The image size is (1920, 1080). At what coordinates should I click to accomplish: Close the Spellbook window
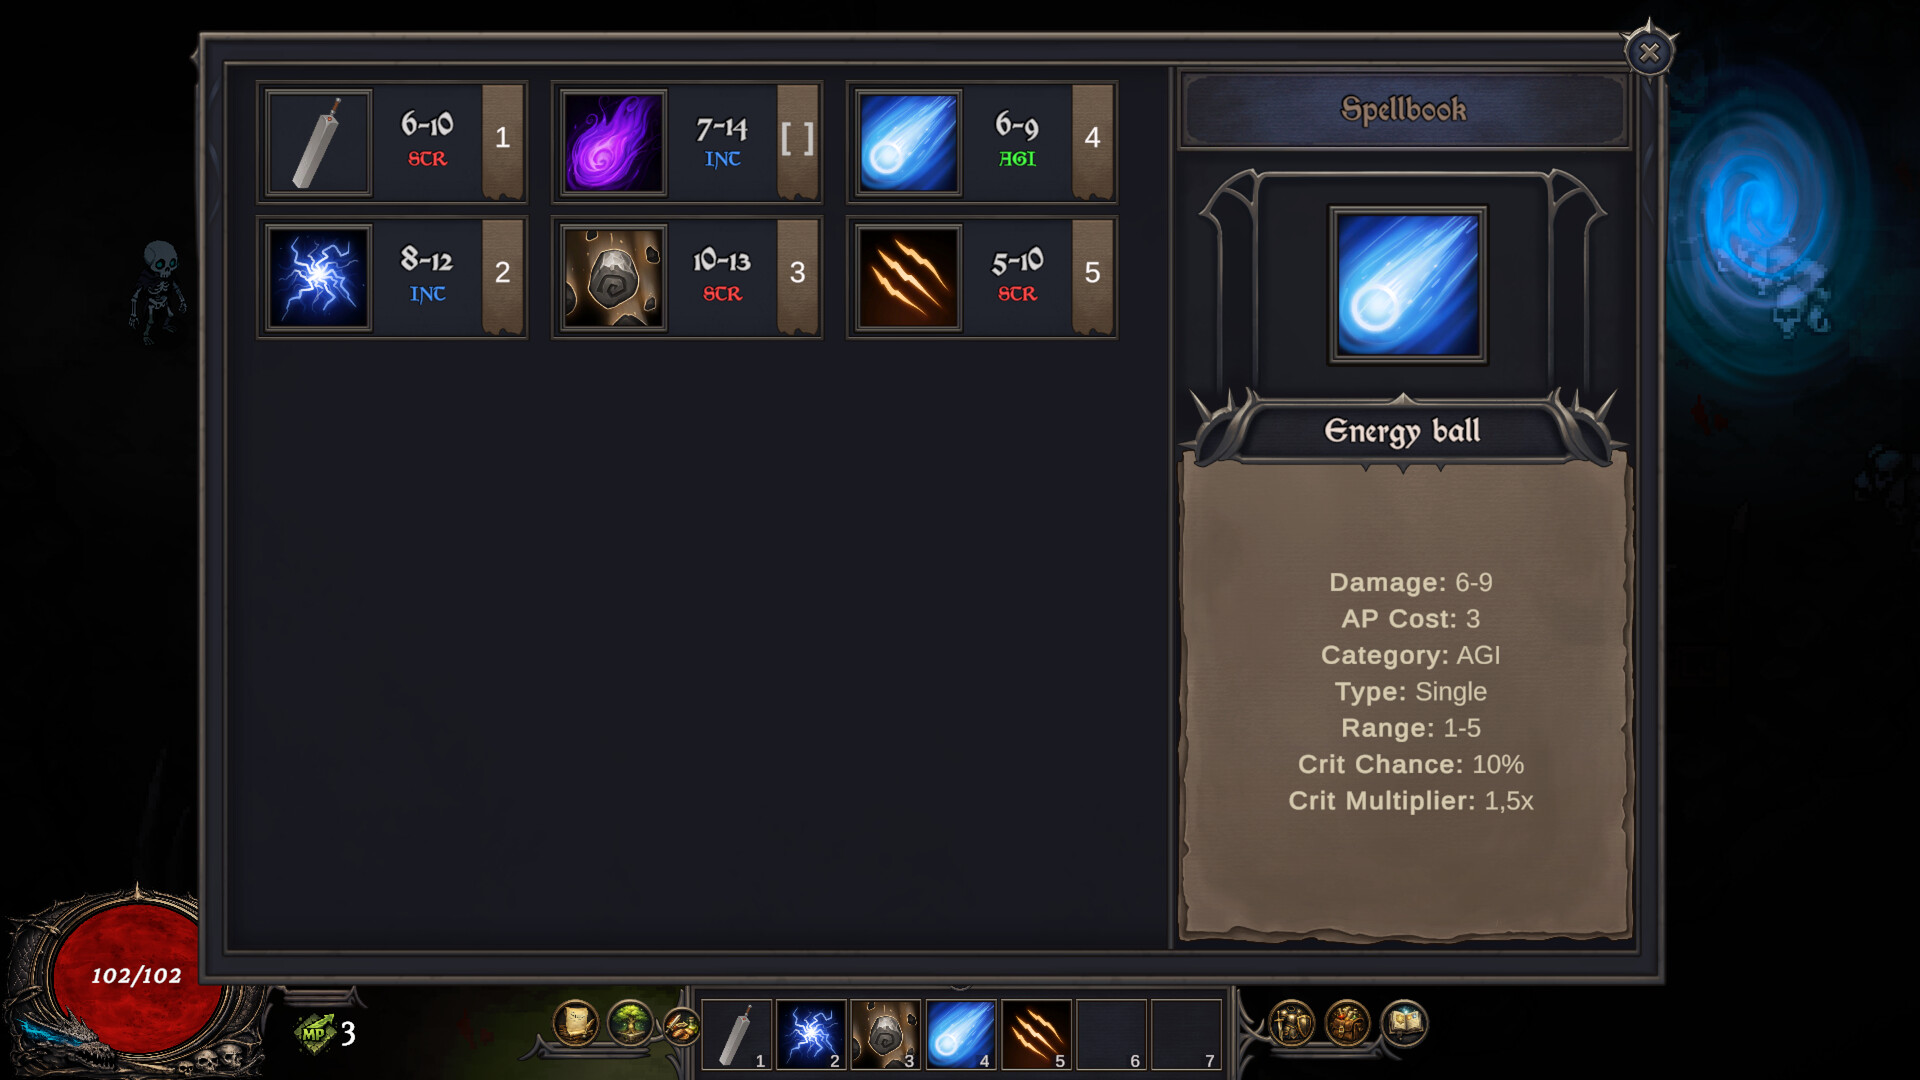point(1649,52)
